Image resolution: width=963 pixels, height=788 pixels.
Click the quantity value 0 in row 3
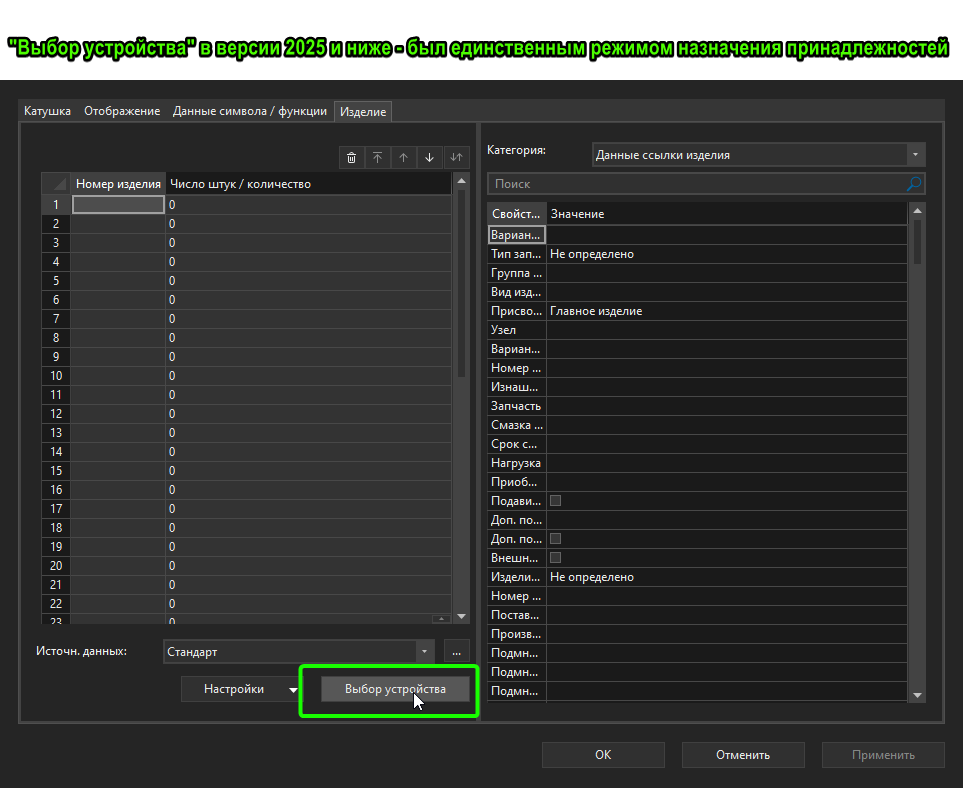click(x=308, y=243)
